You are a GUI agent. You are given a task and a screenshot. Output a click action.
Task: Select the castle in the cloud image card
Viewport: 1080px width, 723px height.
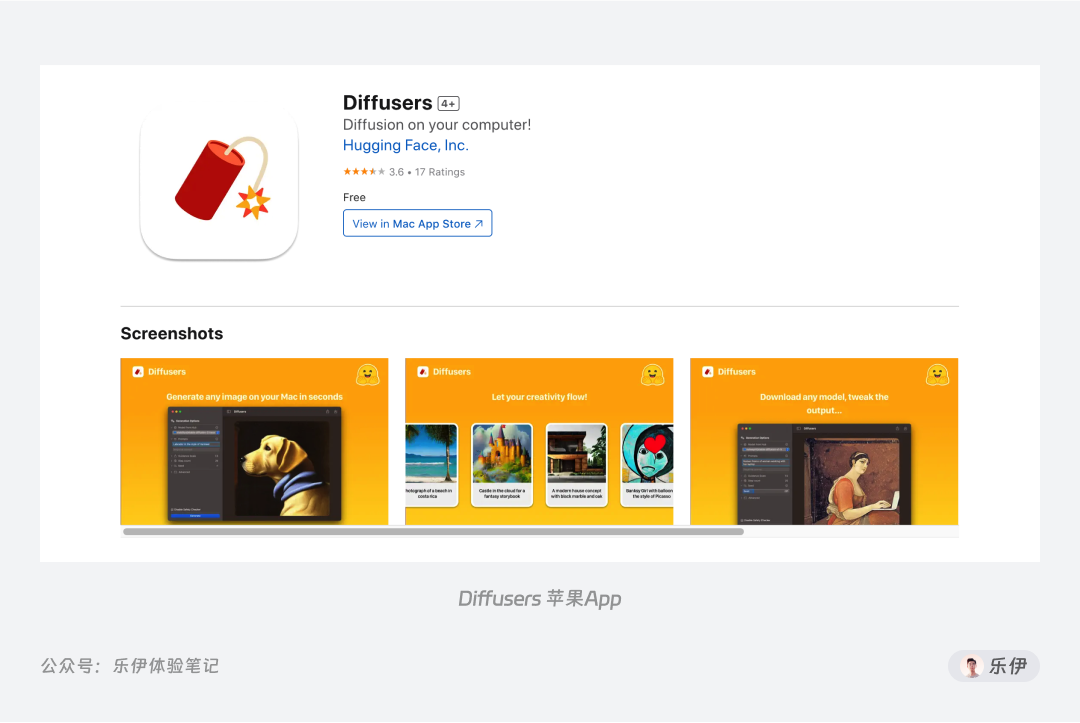[x=502, y=465]
